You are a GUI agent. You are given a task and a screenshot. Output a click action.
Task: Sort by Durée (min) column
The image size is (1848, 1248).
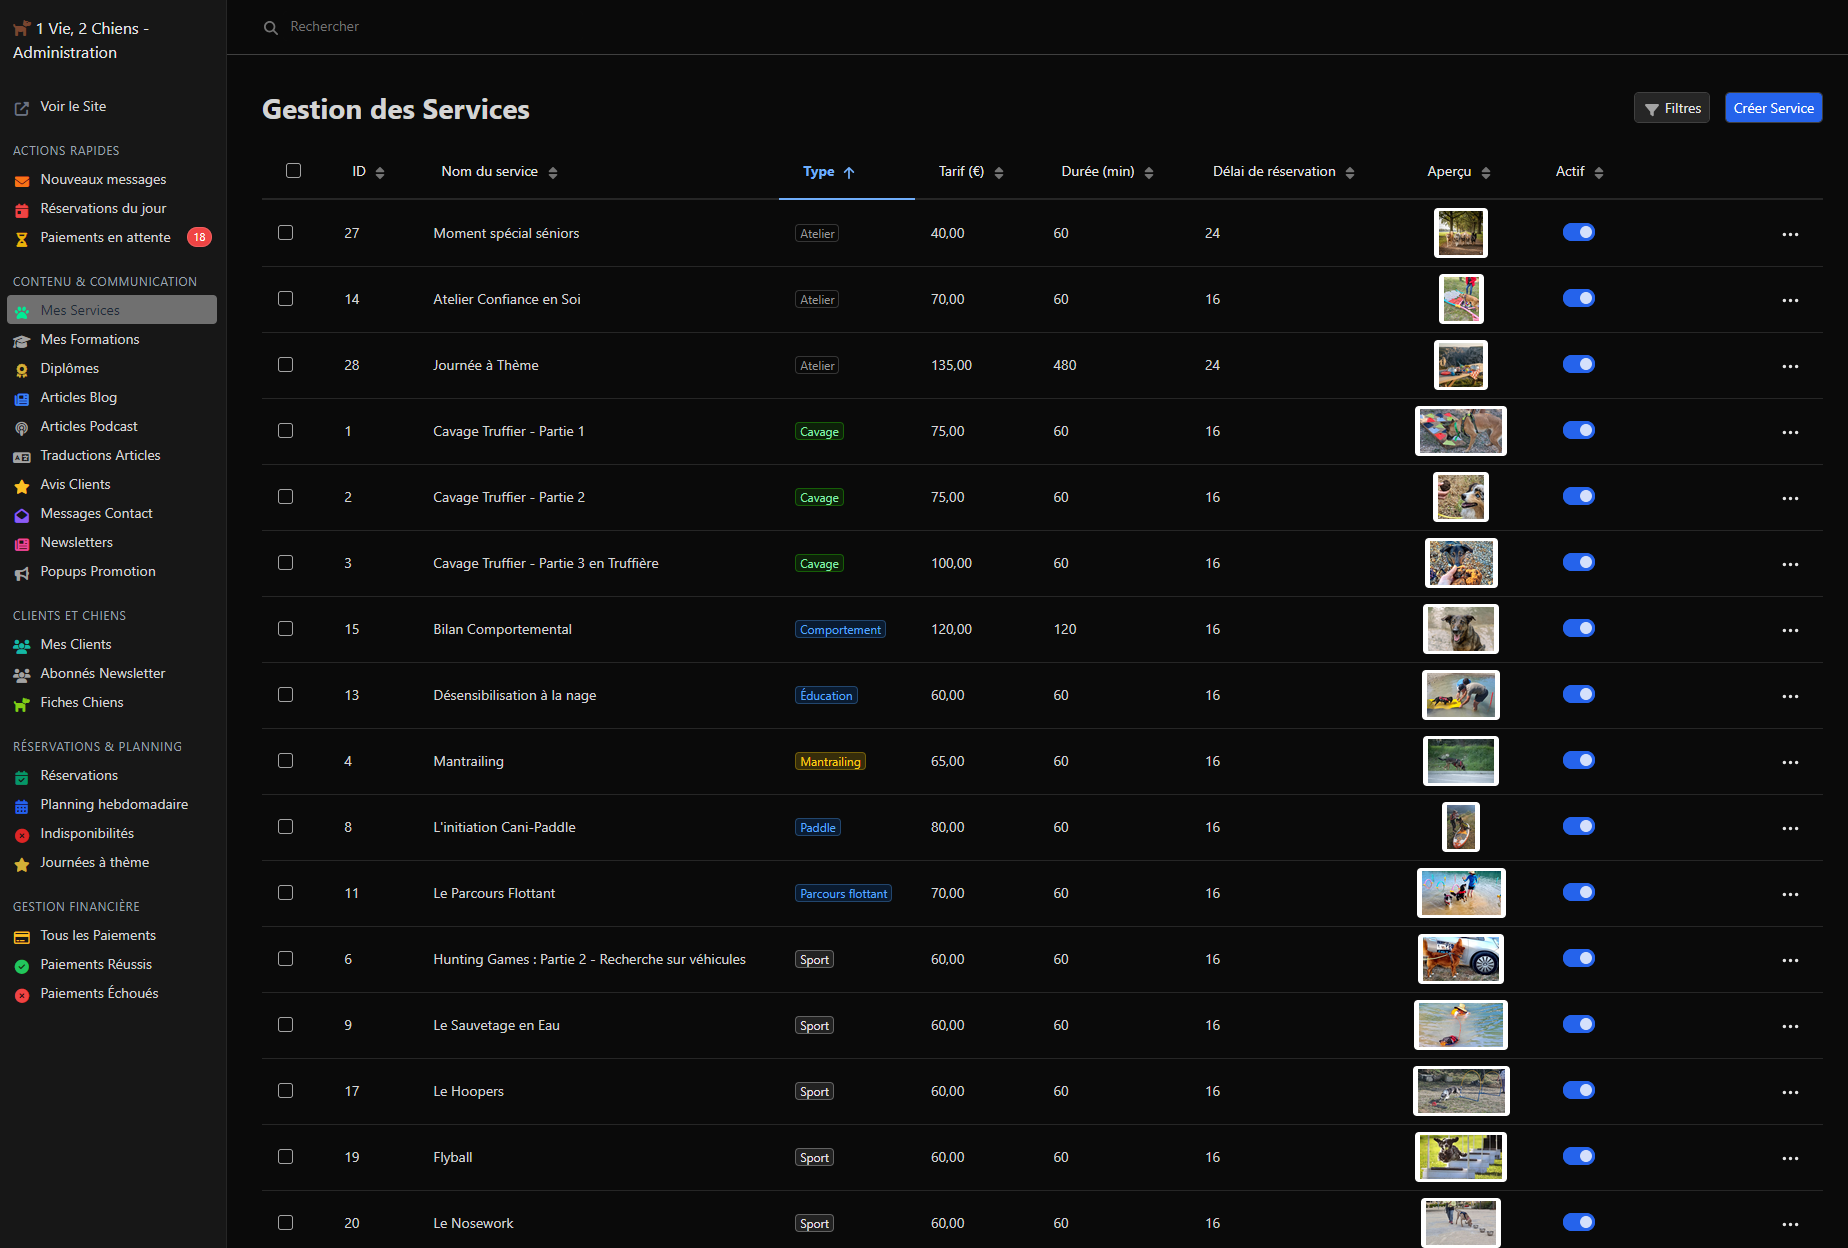1107,172
